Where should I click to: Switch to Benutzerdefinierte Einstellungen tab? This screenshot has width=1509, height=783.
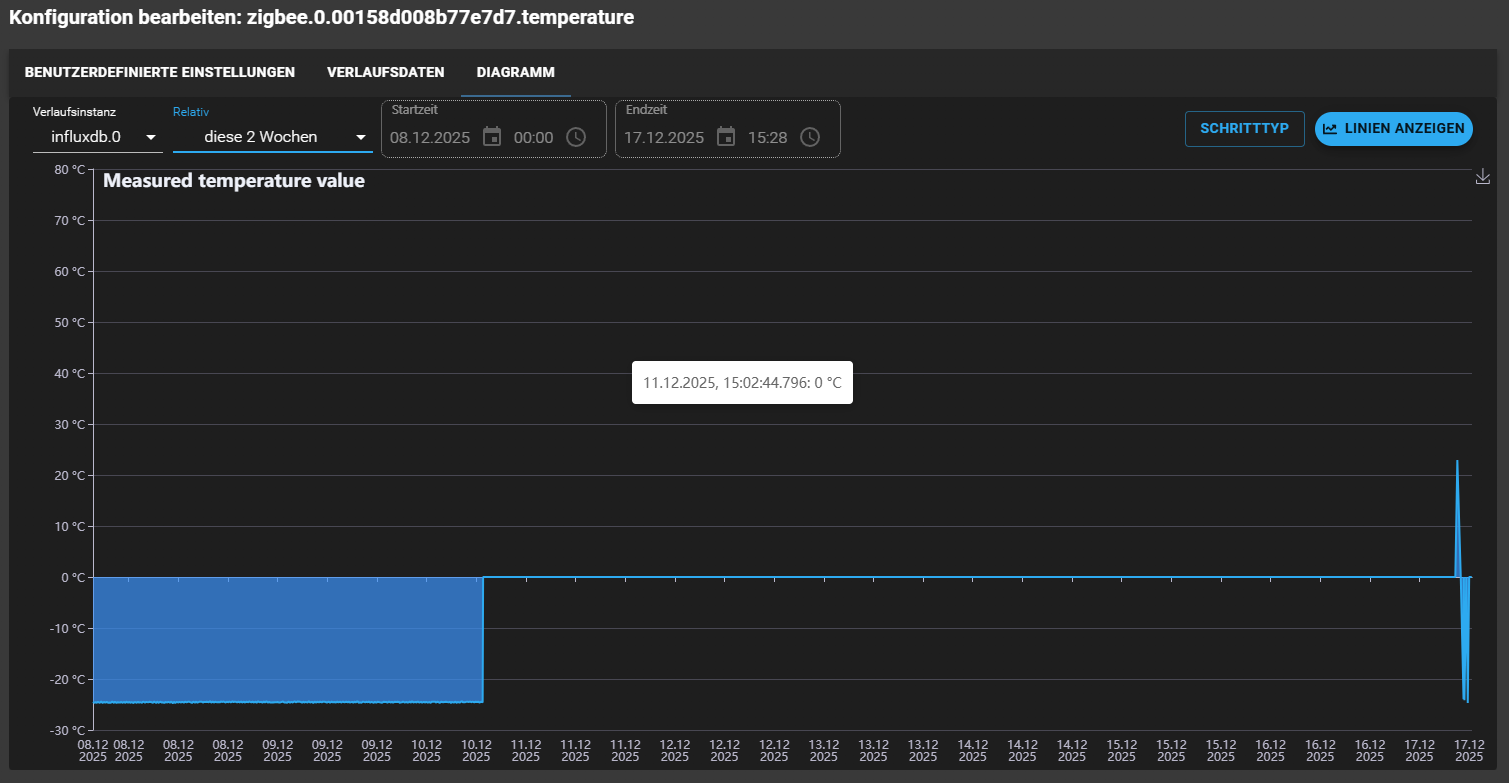(x=160, y=73)
